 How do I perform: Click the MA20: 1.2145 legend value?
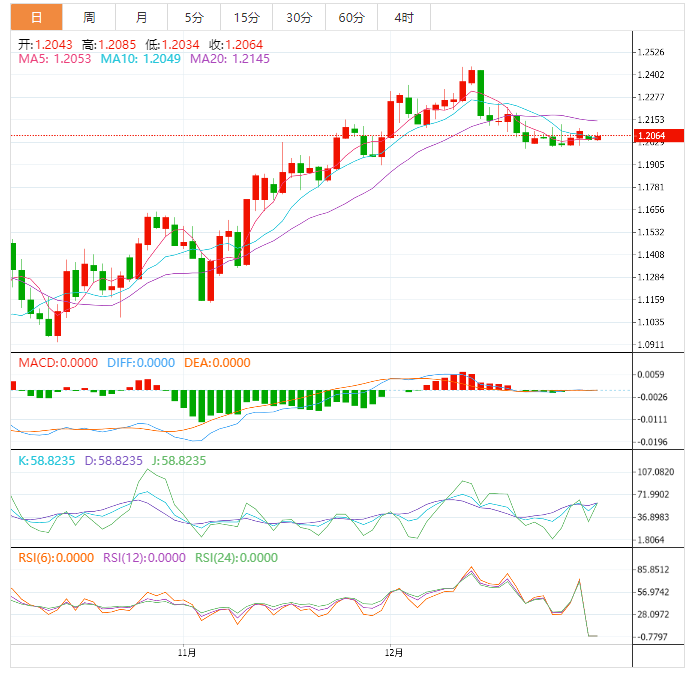click(x=230, y=59)
